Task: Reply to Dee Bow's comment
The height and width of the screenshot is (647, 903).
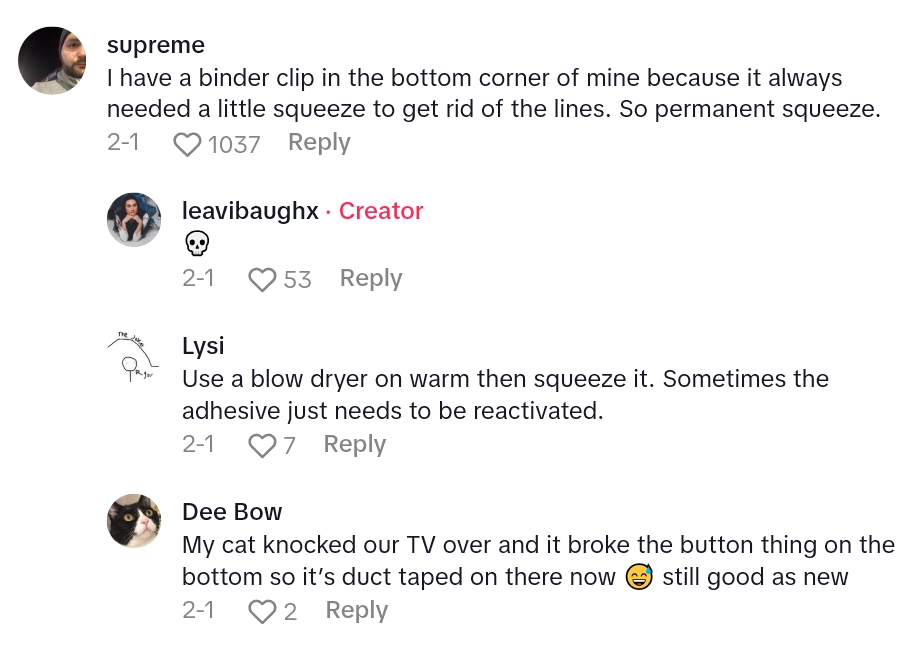Action: (357, 610)
